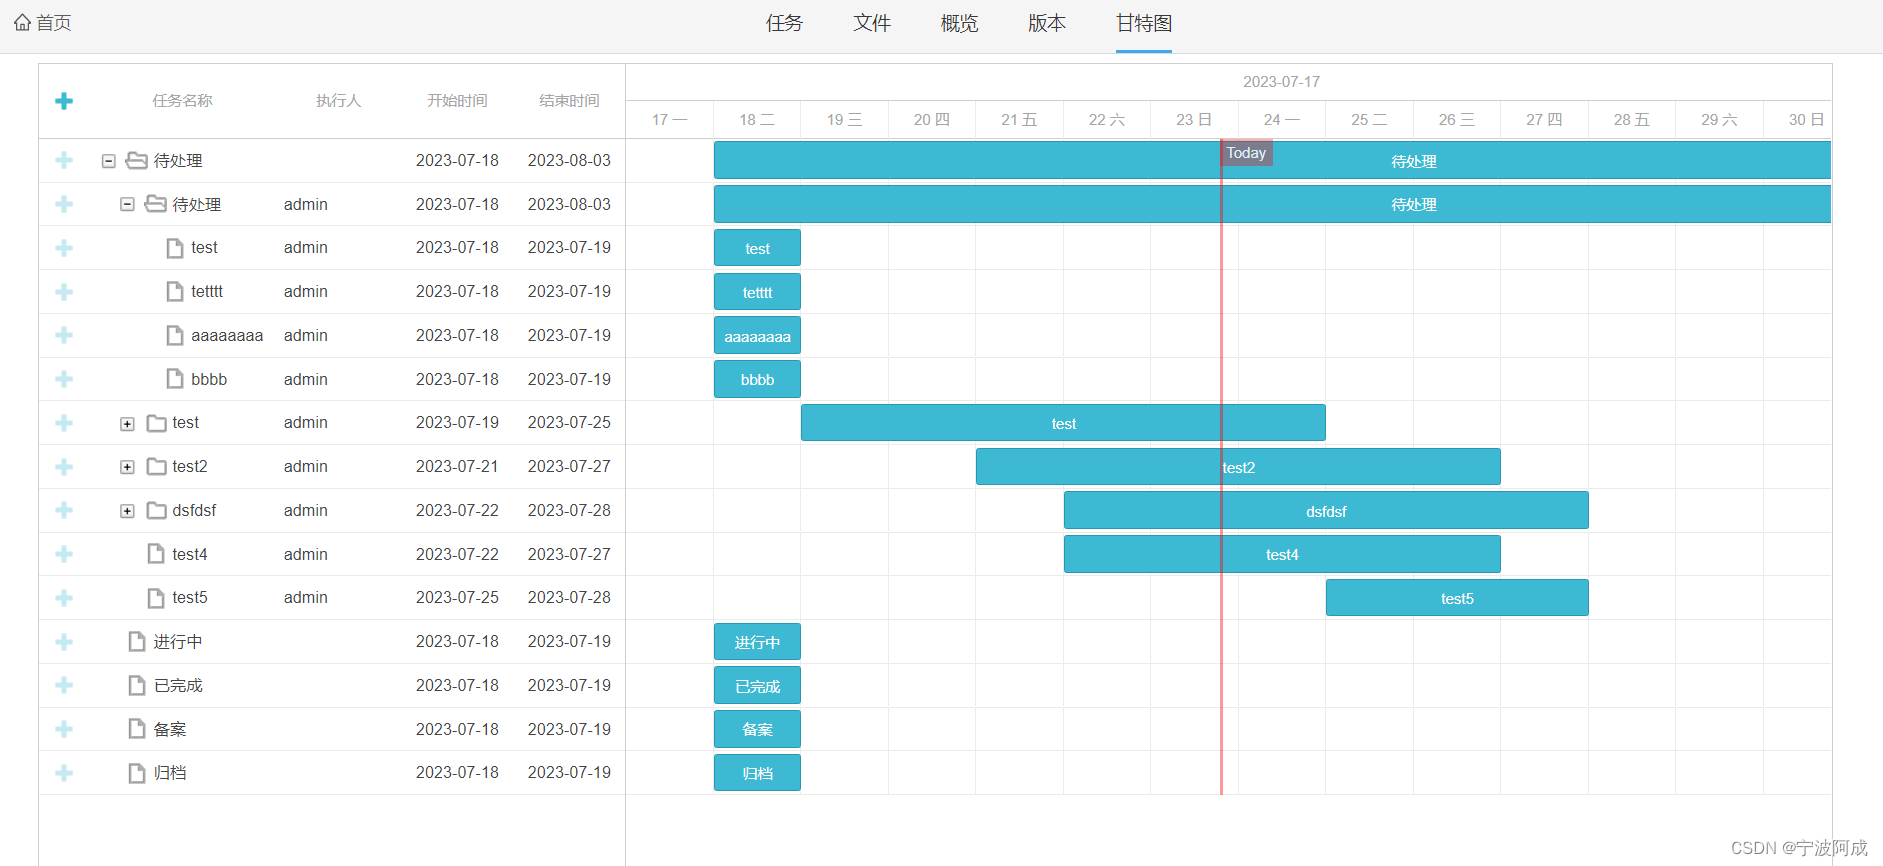
Task: Click plus icon on bbbb row
Action: pos(64,379)
